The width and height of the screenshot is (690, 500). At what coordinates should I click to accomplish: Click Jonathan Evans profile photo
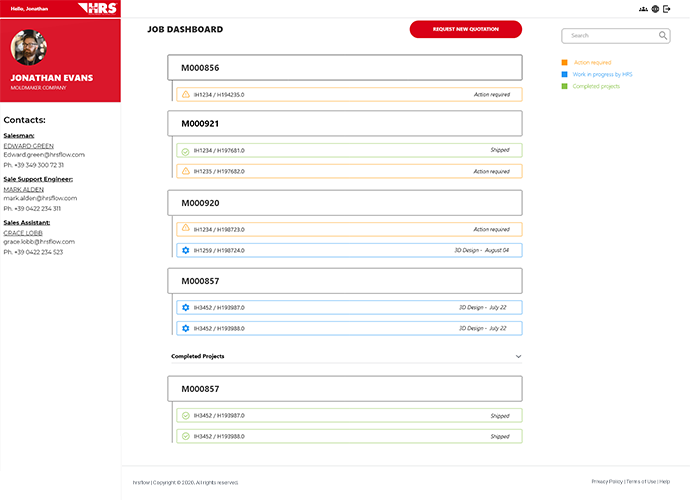click(x=29, y=48)
